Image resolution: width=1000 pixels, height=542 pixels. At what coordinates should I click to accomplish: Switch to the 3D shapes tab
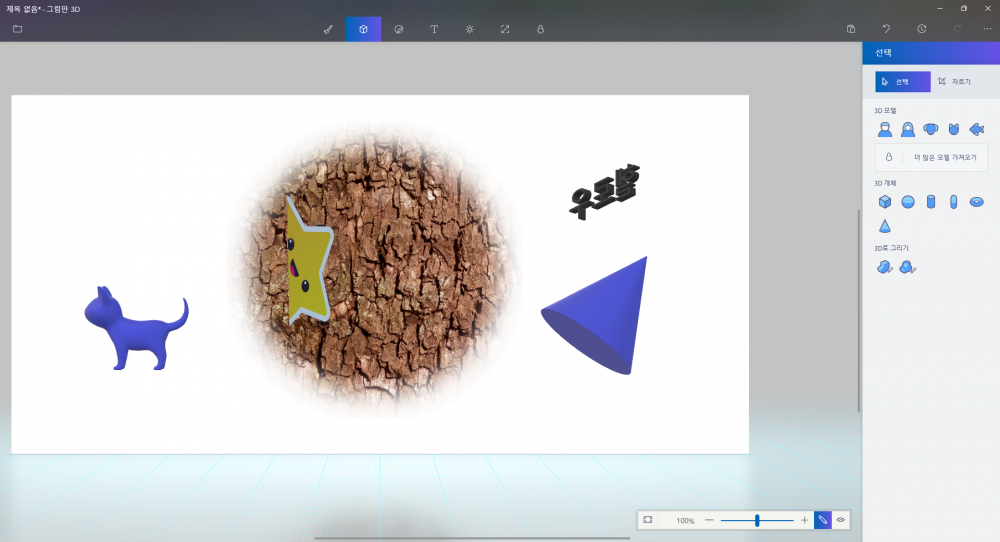(x=363, y=29)
